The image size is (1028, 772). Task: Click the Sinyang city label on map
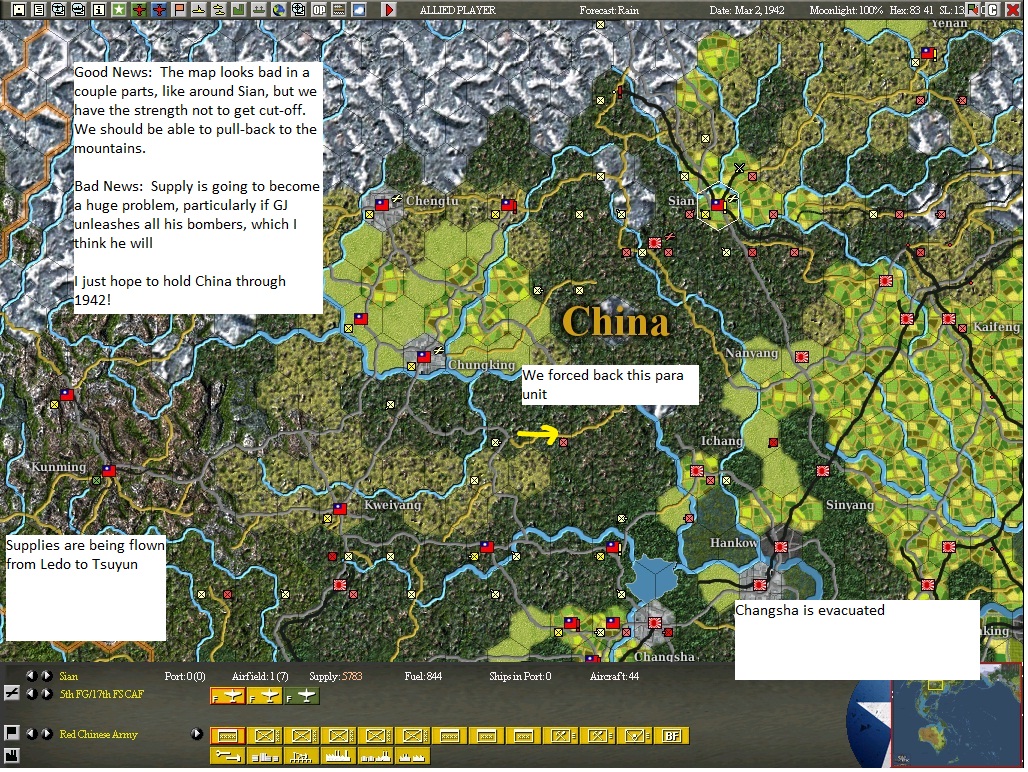[x=850, y=505]
